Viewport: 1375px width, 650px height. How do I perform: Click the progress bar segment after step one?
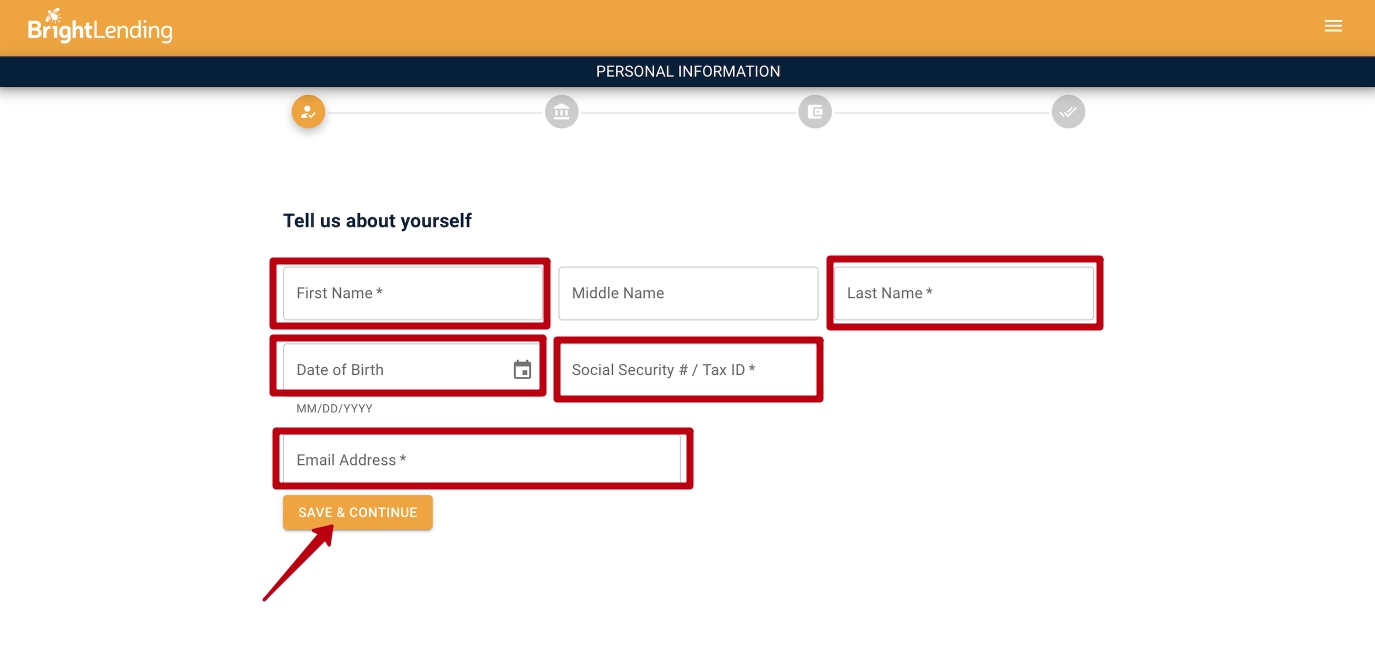(435, 111)
